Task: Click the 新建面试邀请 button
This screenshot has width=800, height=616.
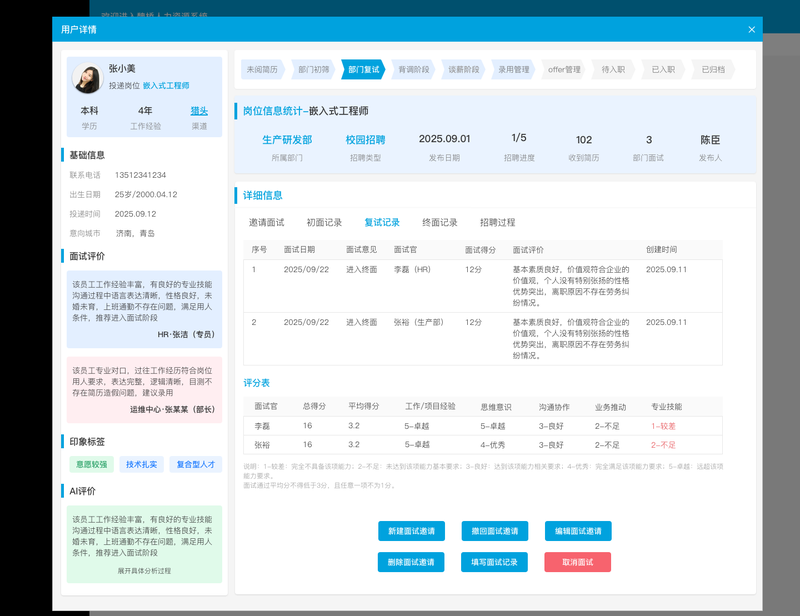Action: (x=411, y=531)
